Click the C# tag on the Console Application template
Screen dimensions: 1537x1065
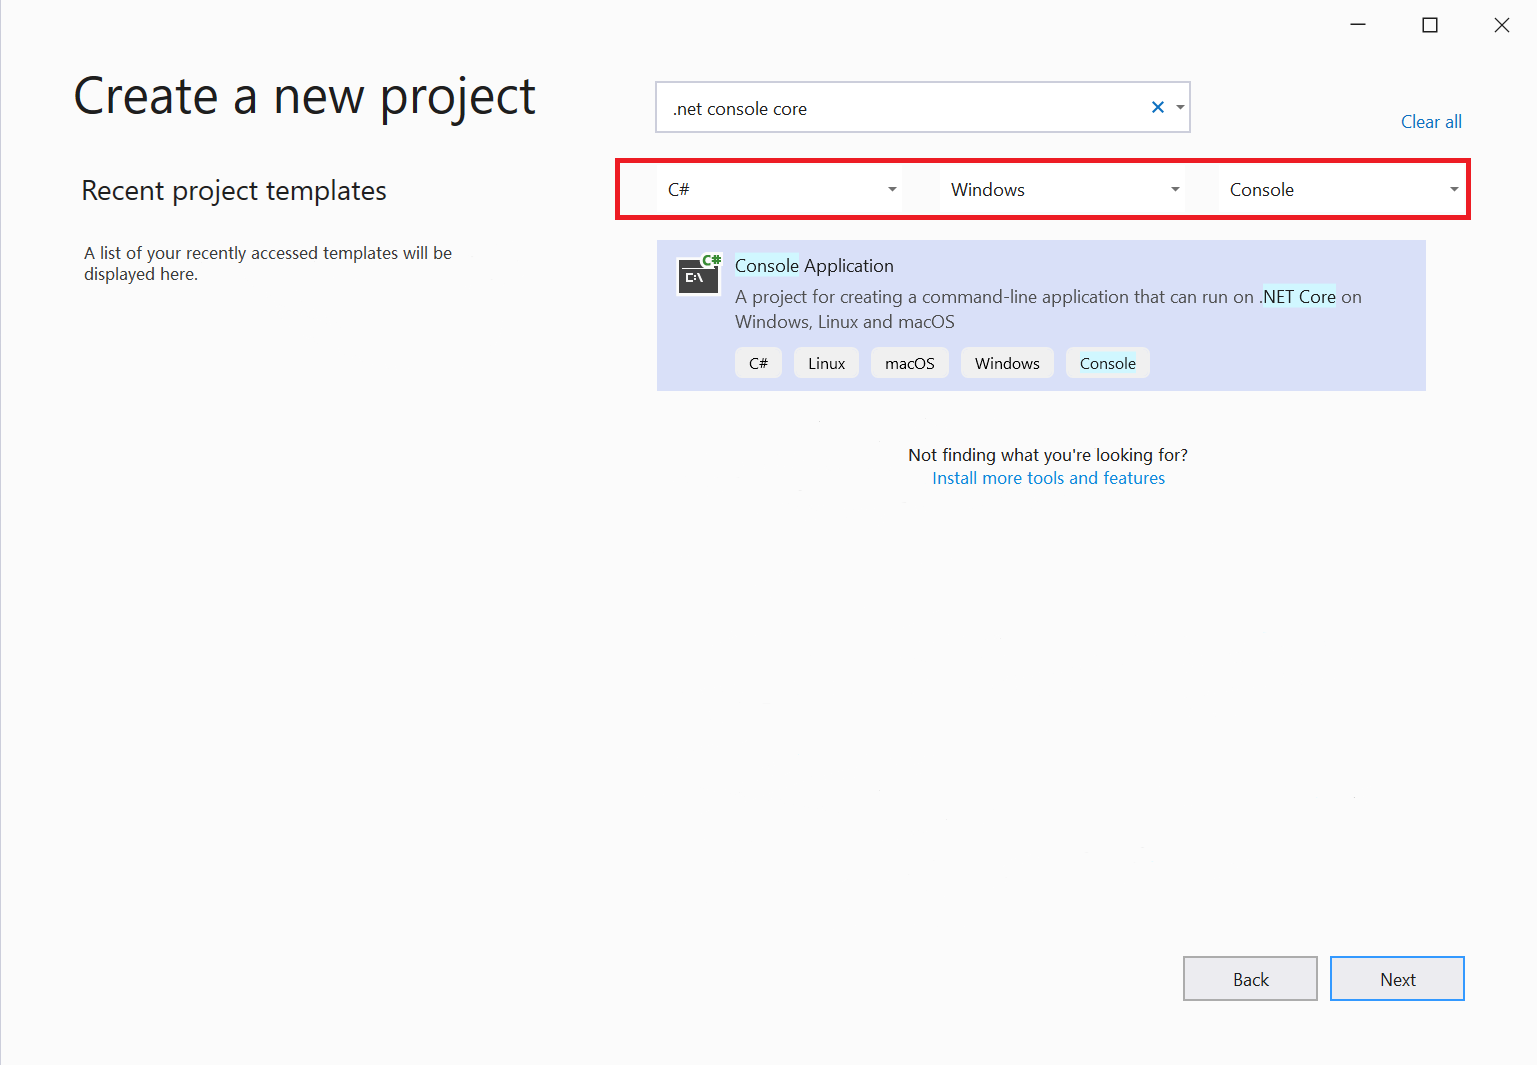758,362
